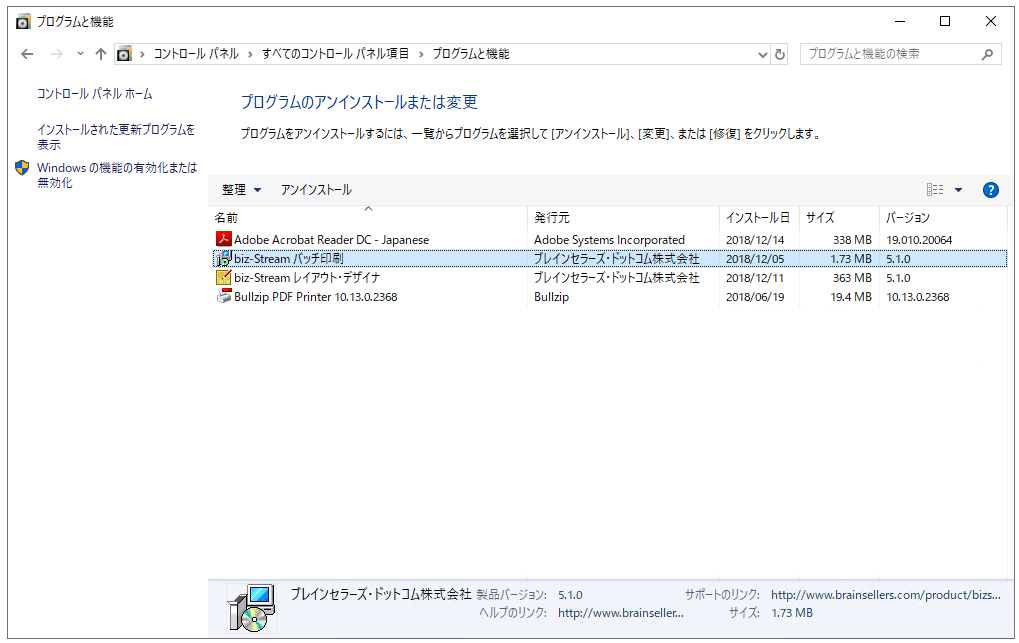Click the Adobe Acrobat Reader DC icon
The height and width of the screenshot is (643, 1019).
224,239
